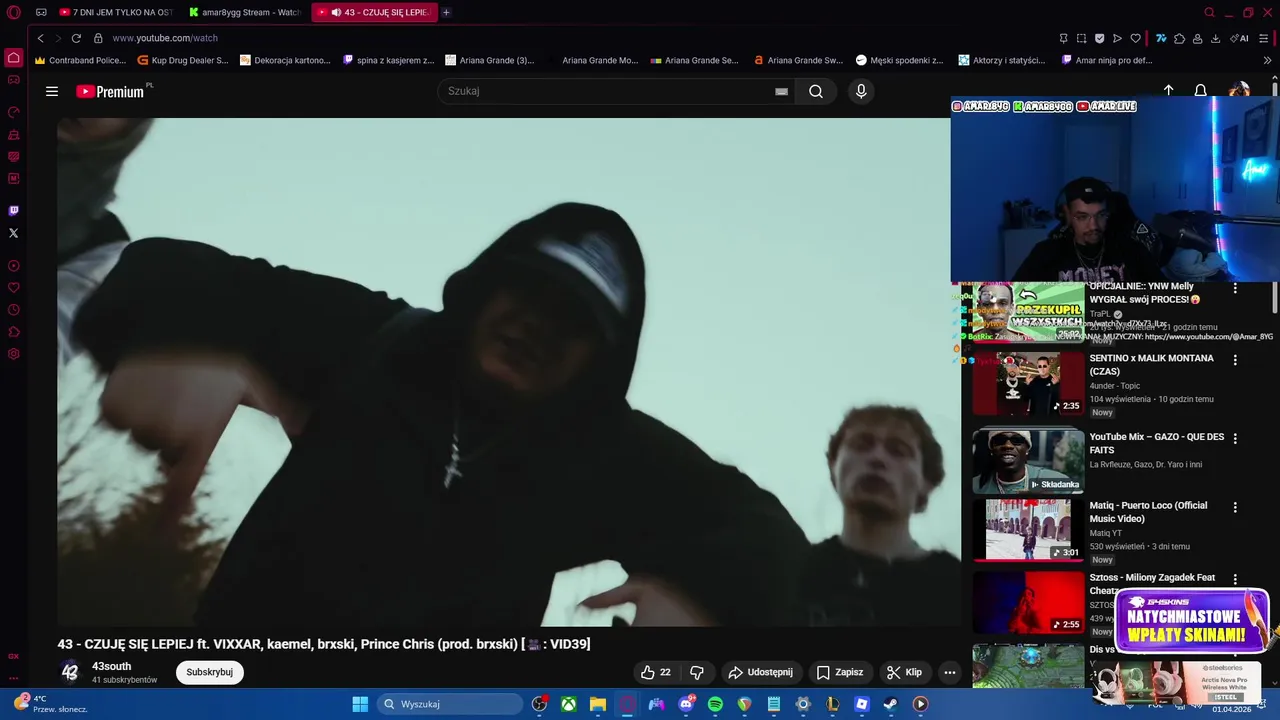
Task: Open the Opera easy setup menu
Action: point(1264,38)
